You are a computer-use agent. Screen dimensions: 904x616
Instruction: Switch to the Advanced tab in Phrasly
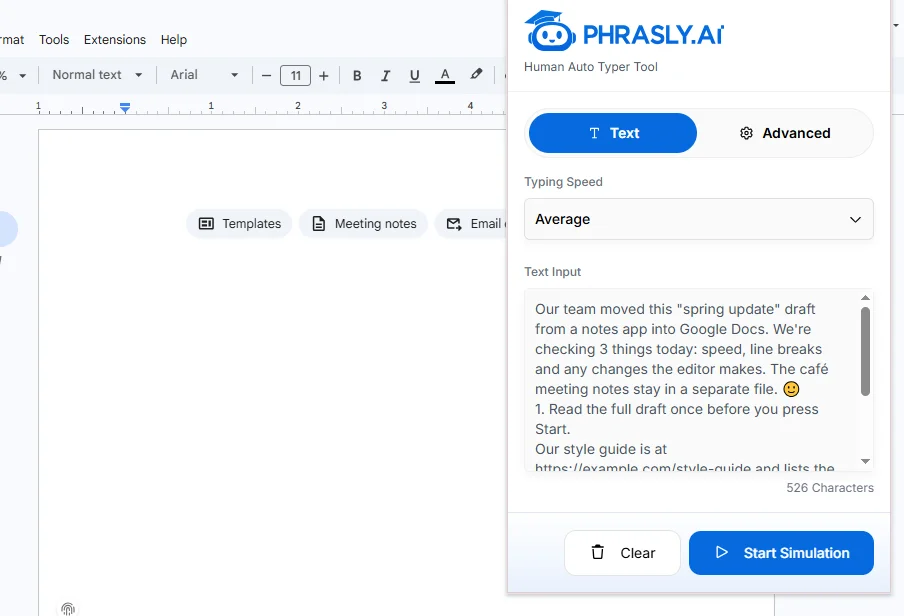[x=785, y=133]
